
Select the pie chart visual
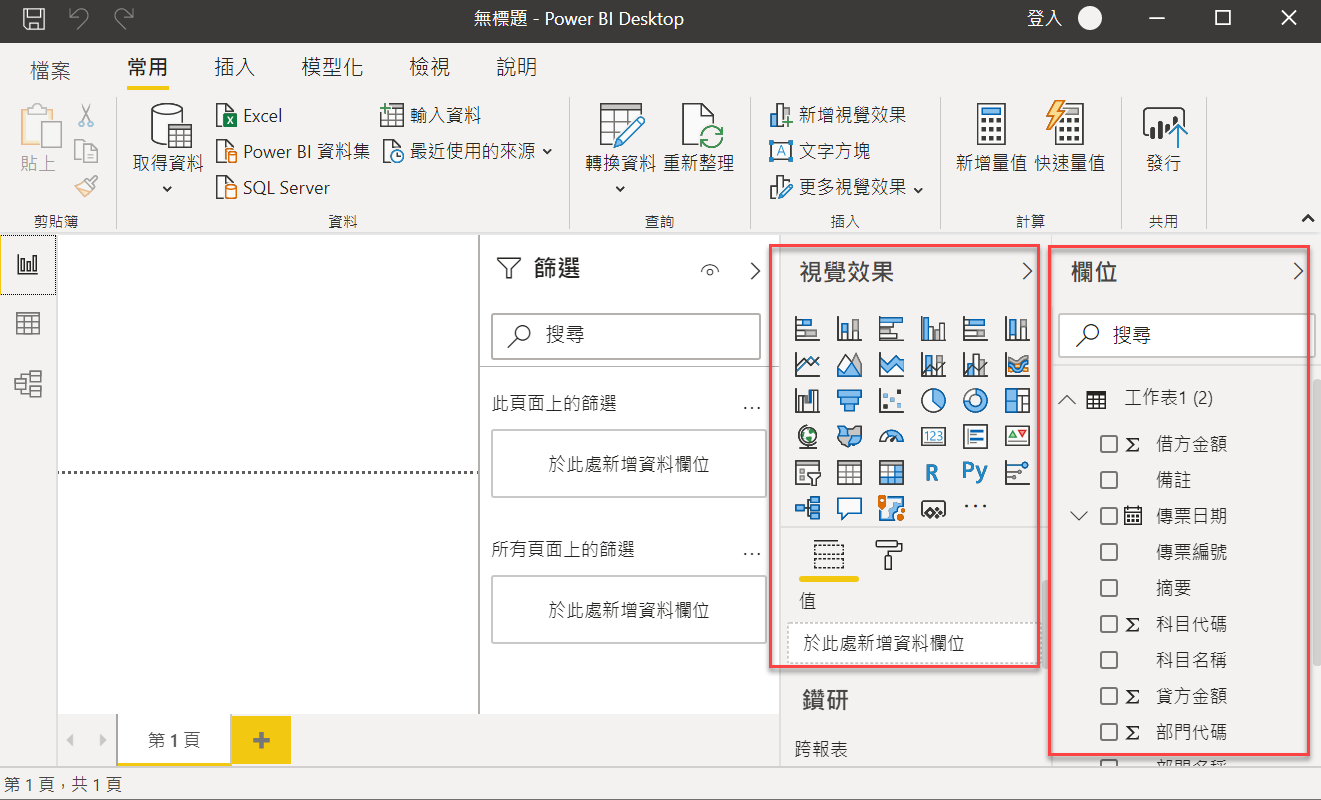click(933, 400)
